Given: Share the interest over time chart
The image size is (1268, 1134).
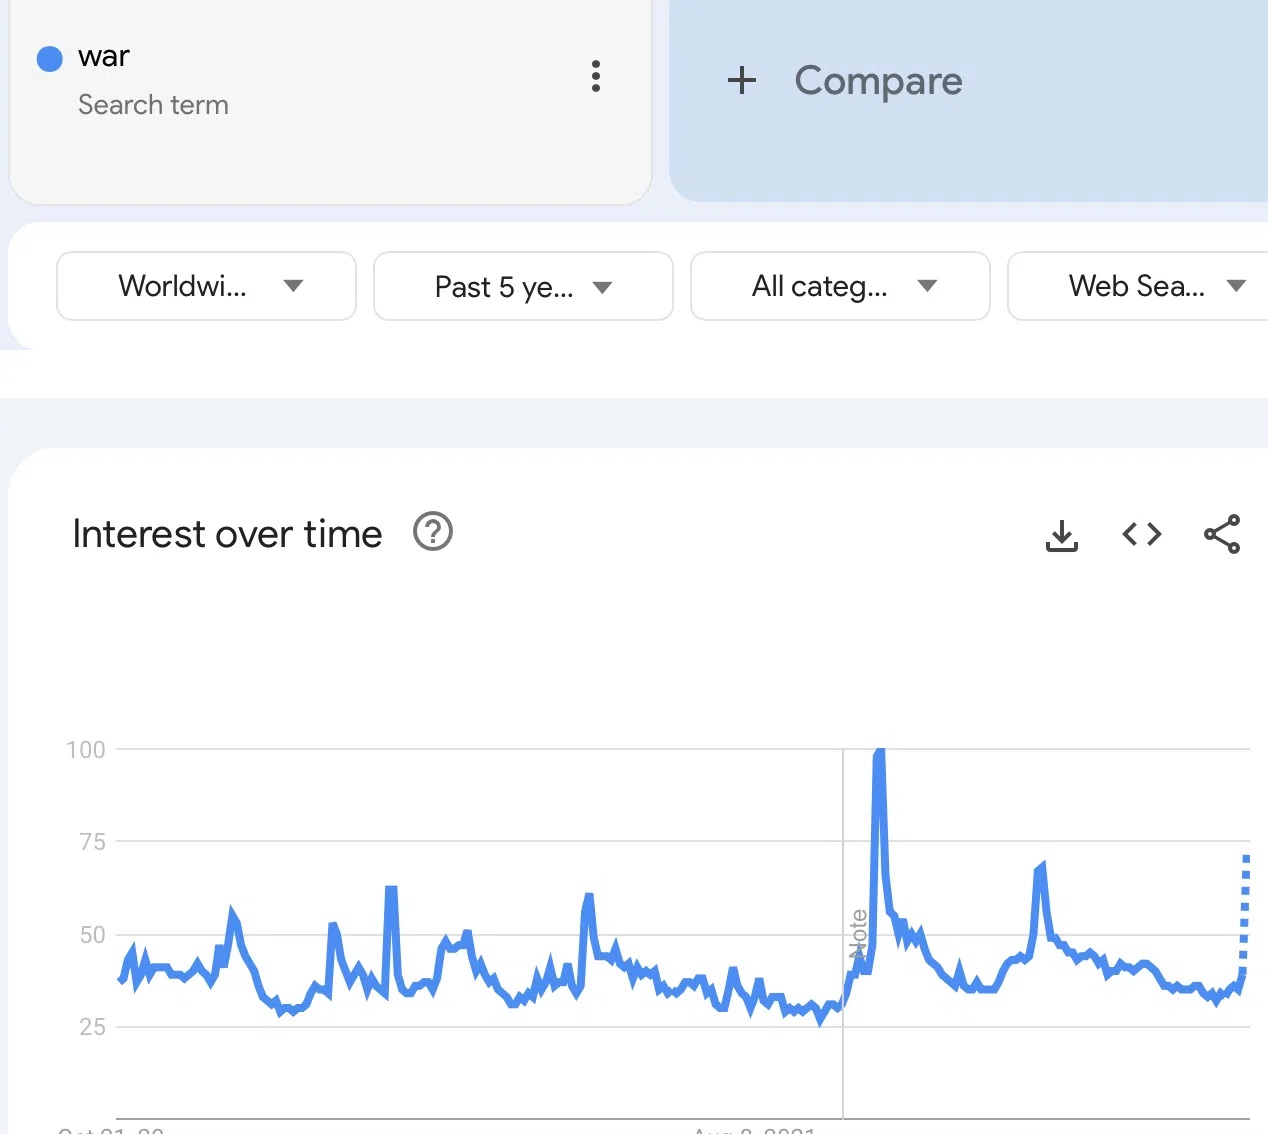Looking at the screenshot, I should pos(1222,534).
